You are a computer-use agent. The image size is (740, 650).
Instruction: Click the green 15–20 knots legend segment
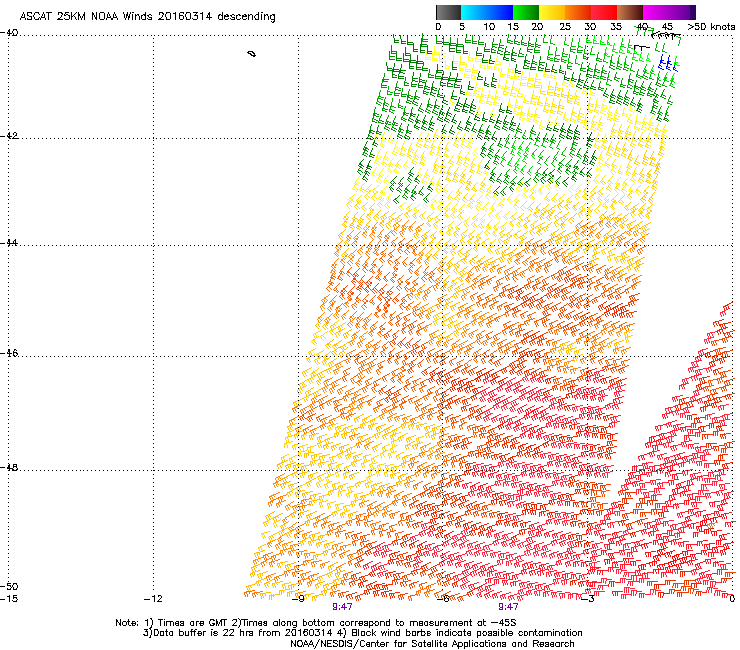526,12
